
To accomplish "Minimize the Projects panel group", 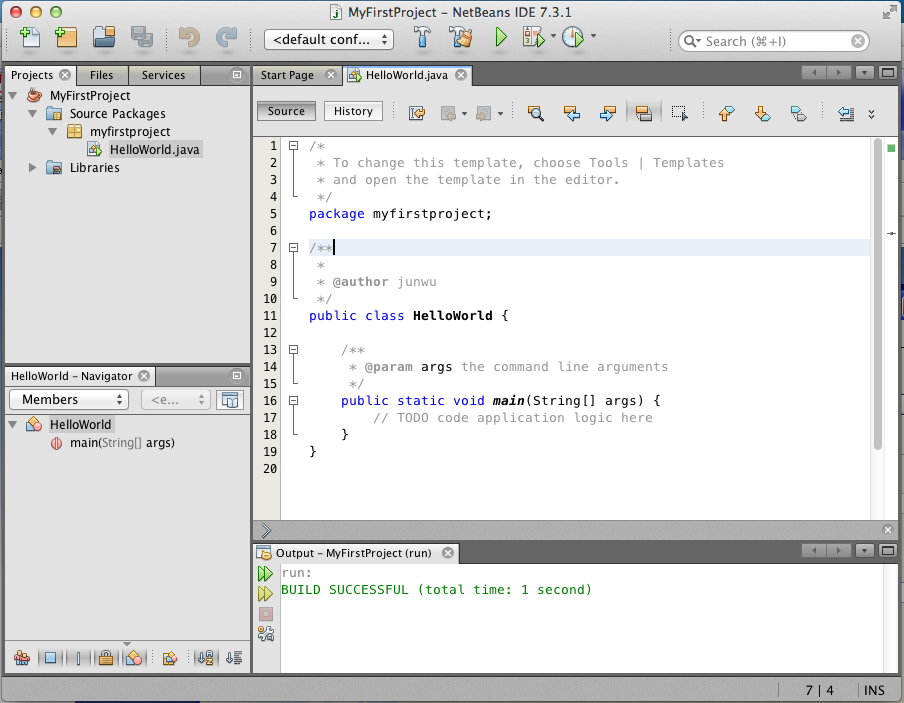I will (x=237, y=74).
